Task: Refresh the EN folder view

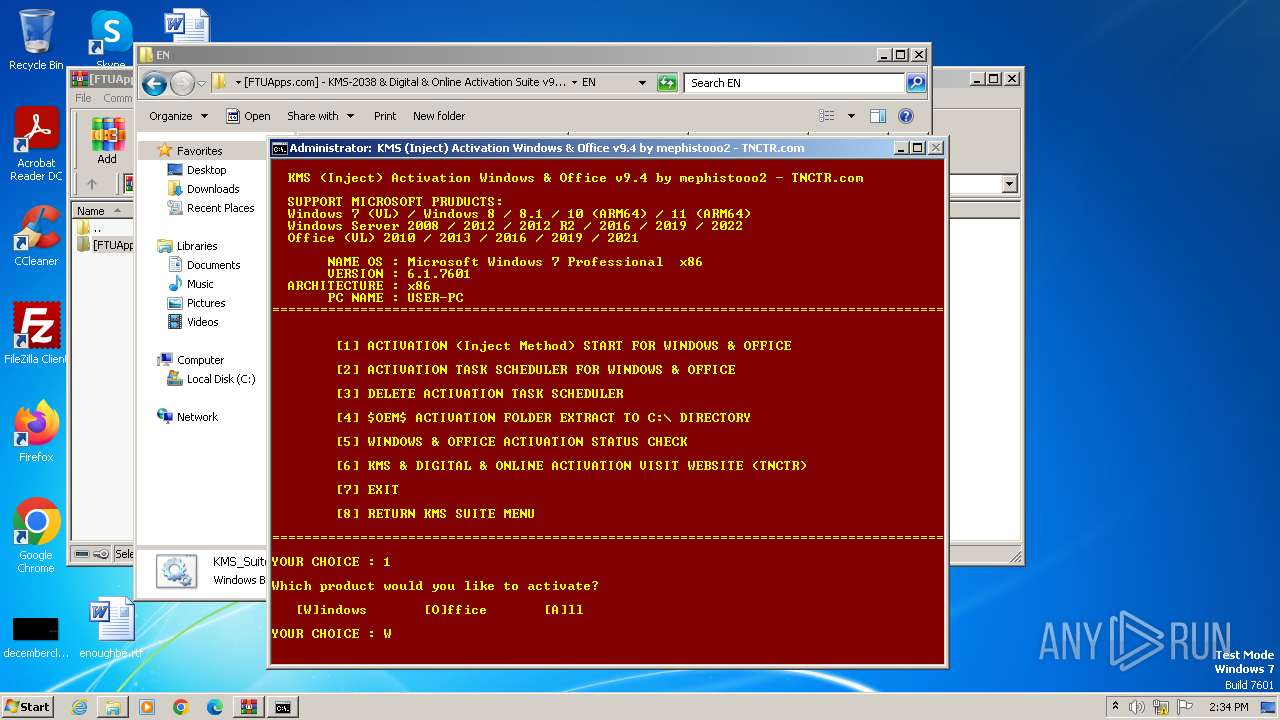Action: pos(667,83)
